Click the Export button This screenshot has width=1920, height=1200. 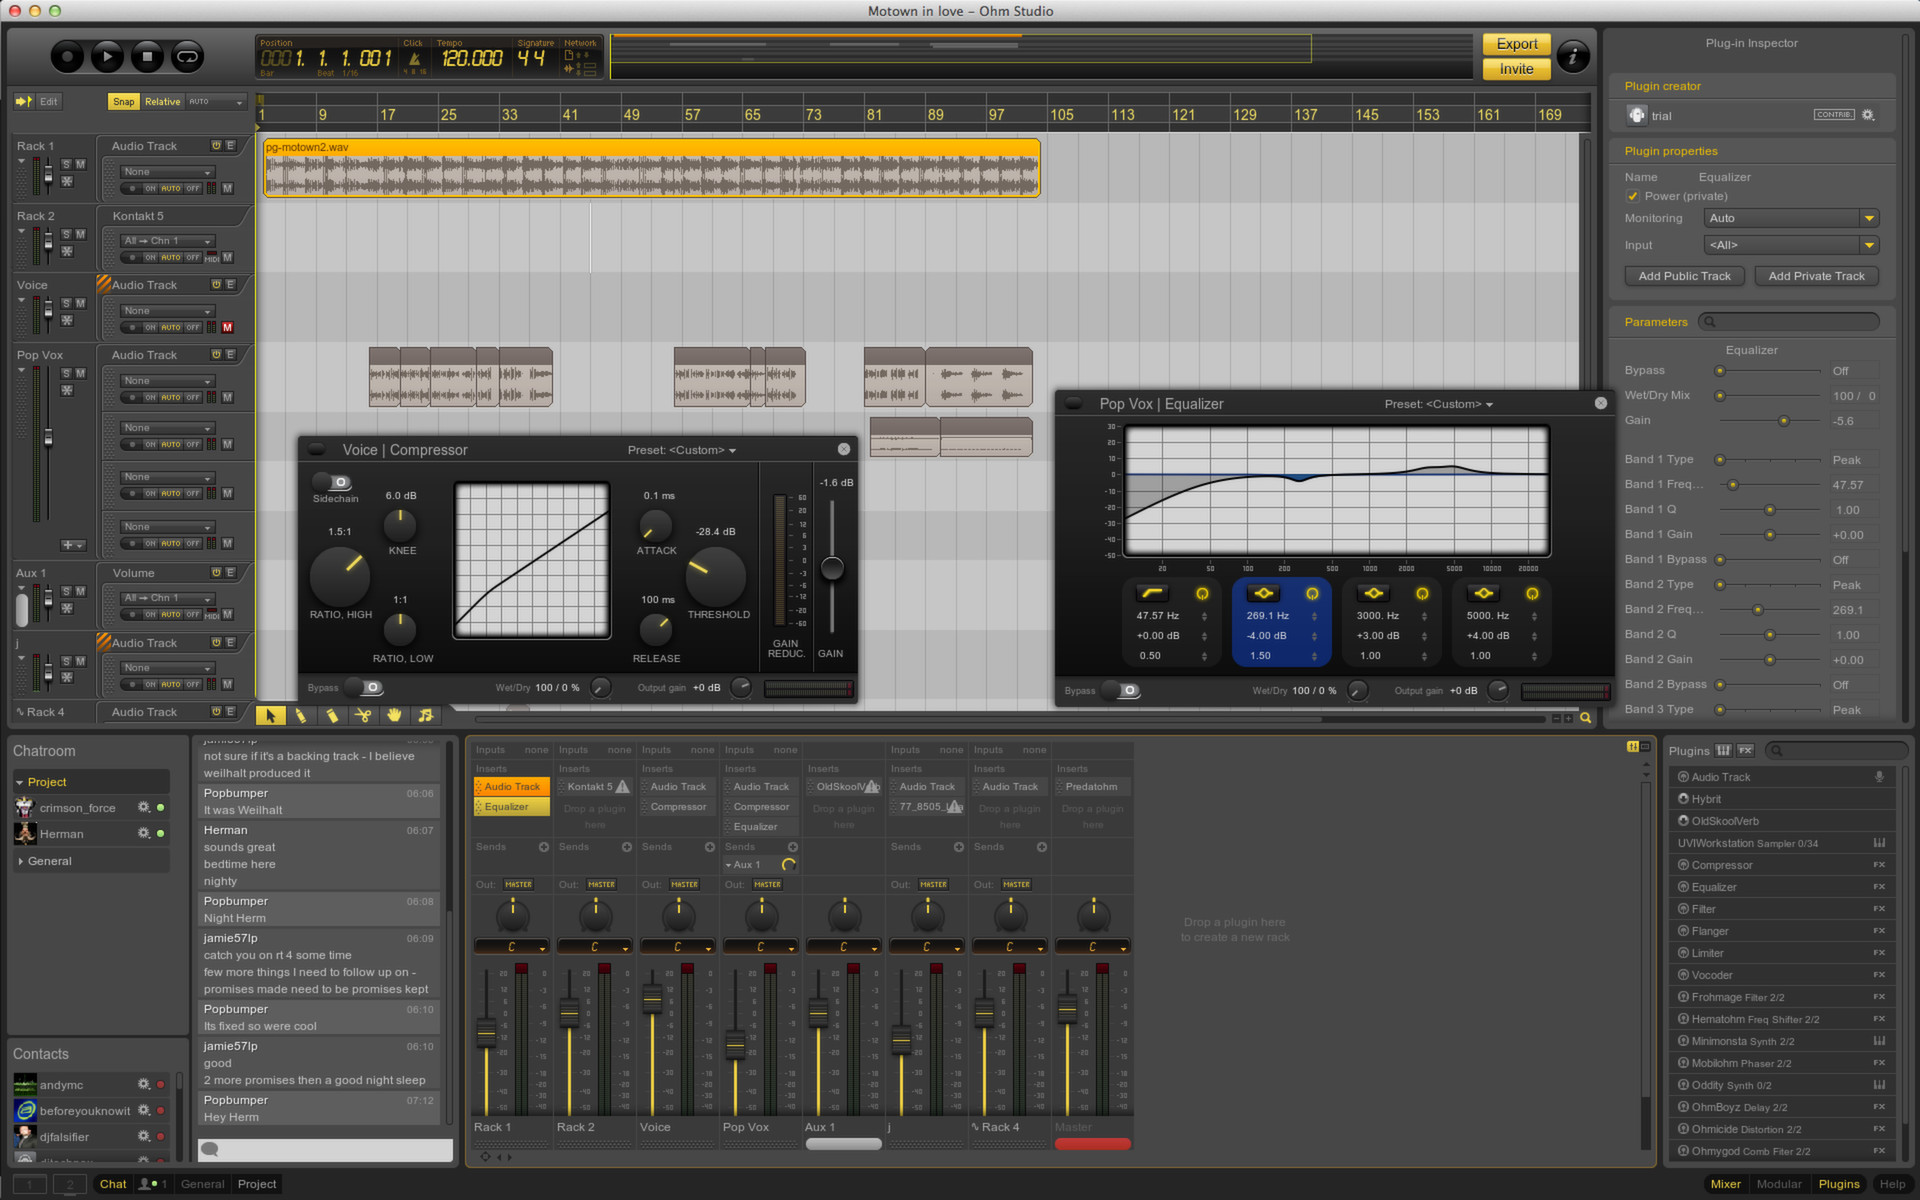click(x=1516, y=44)
